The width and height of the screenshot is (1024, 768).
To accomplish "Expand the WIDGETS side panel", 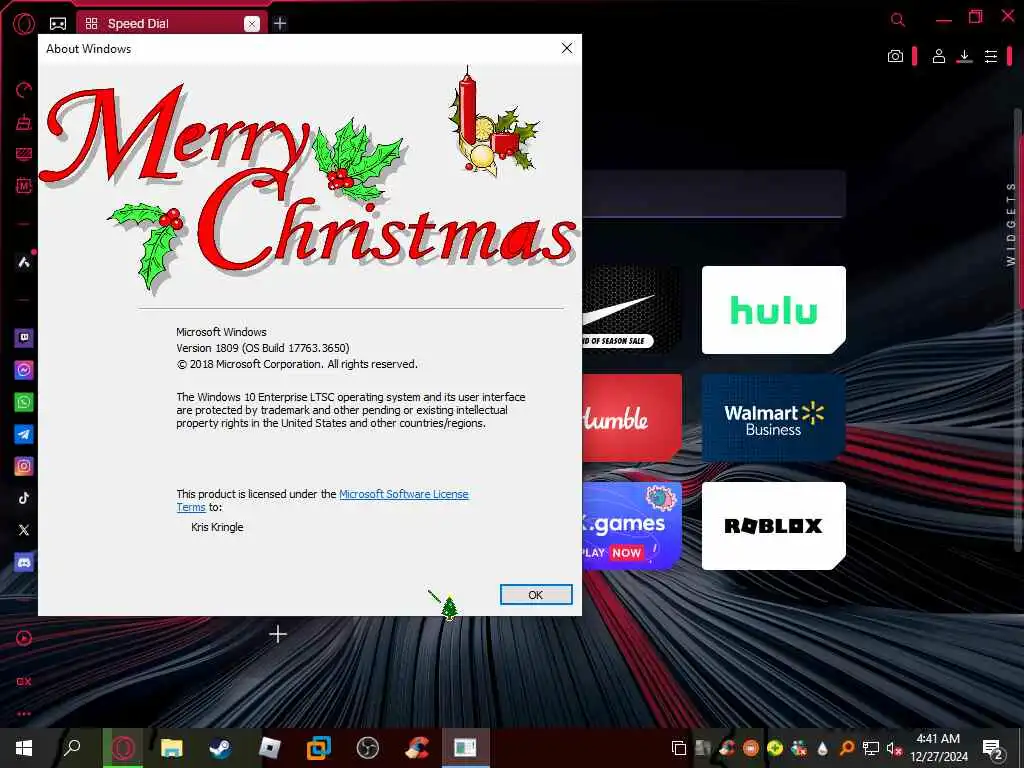I will pyautogui.click(x=1010, y=224).
